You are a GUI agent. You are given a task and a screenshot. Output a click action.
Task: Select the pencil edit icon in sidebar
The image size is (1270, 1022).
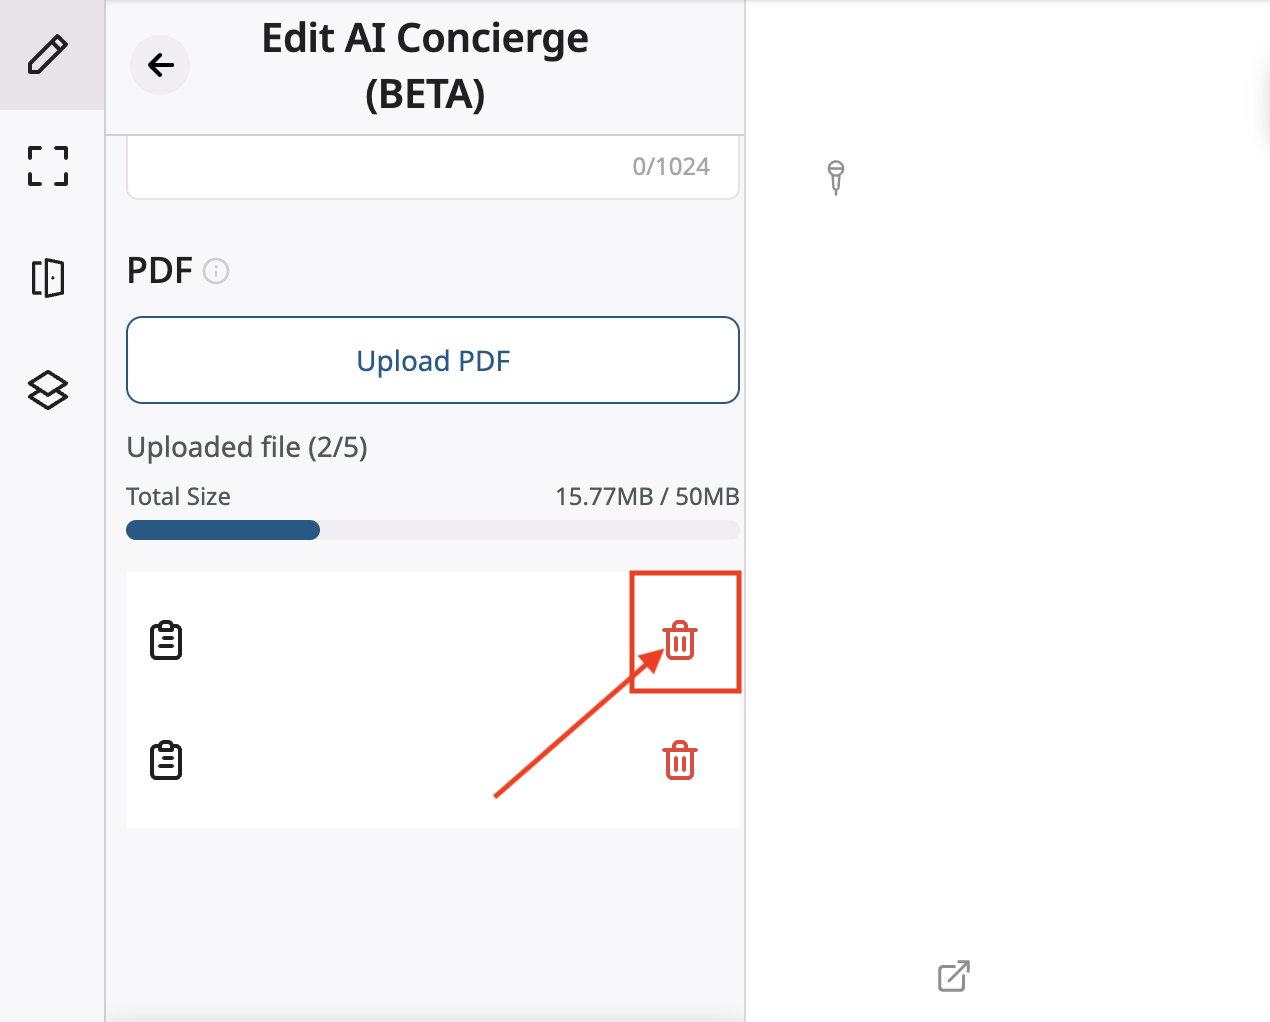pyautogui.click(x=48, y=55)
